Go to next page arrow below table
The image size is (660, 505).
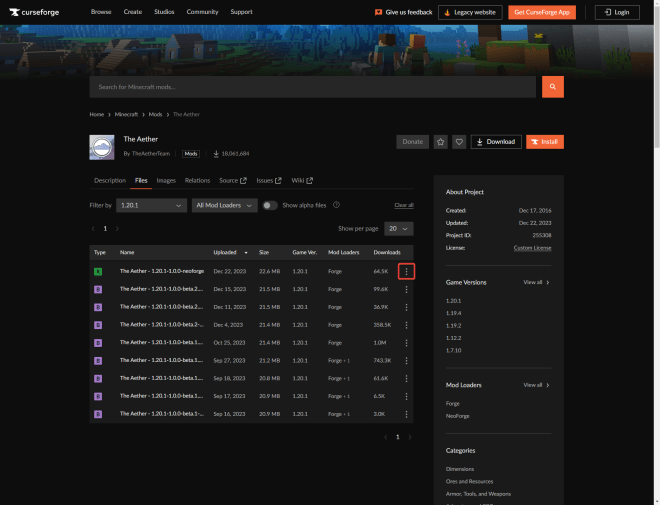click(410, 437)
